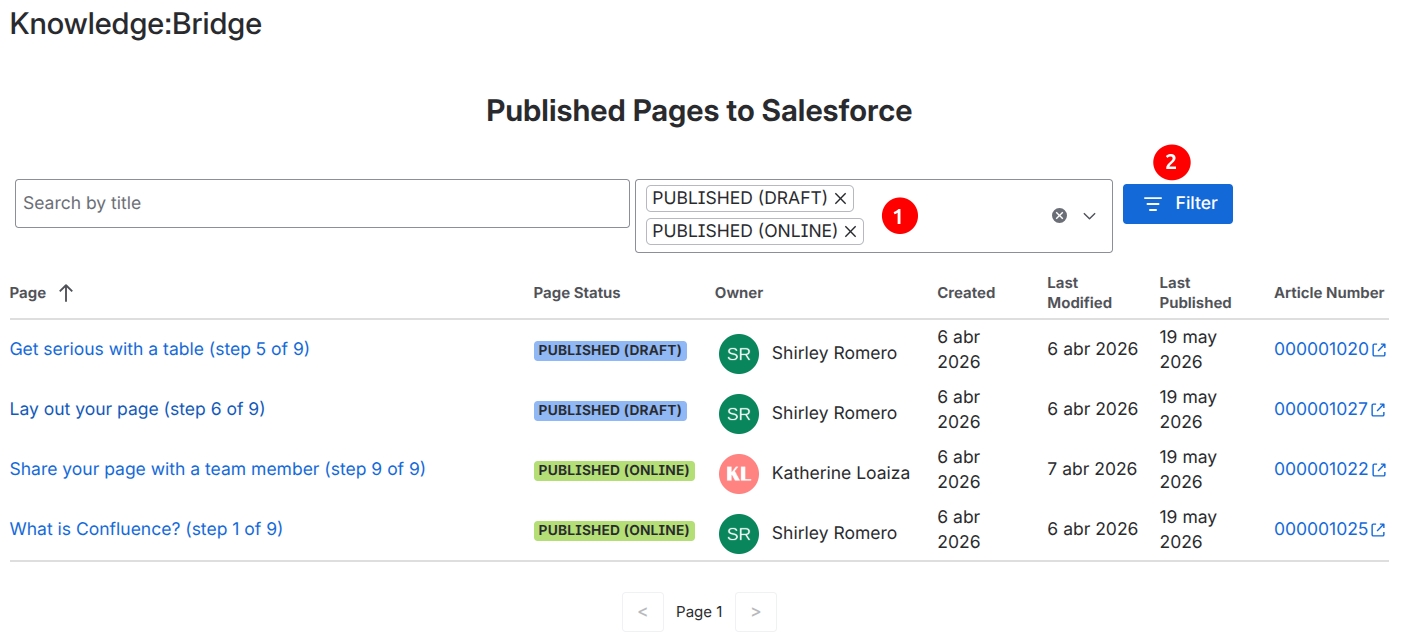Open the "What is Confluence? (step 1 of 9)" page
1415x633 pixels.
coord(146,529)
